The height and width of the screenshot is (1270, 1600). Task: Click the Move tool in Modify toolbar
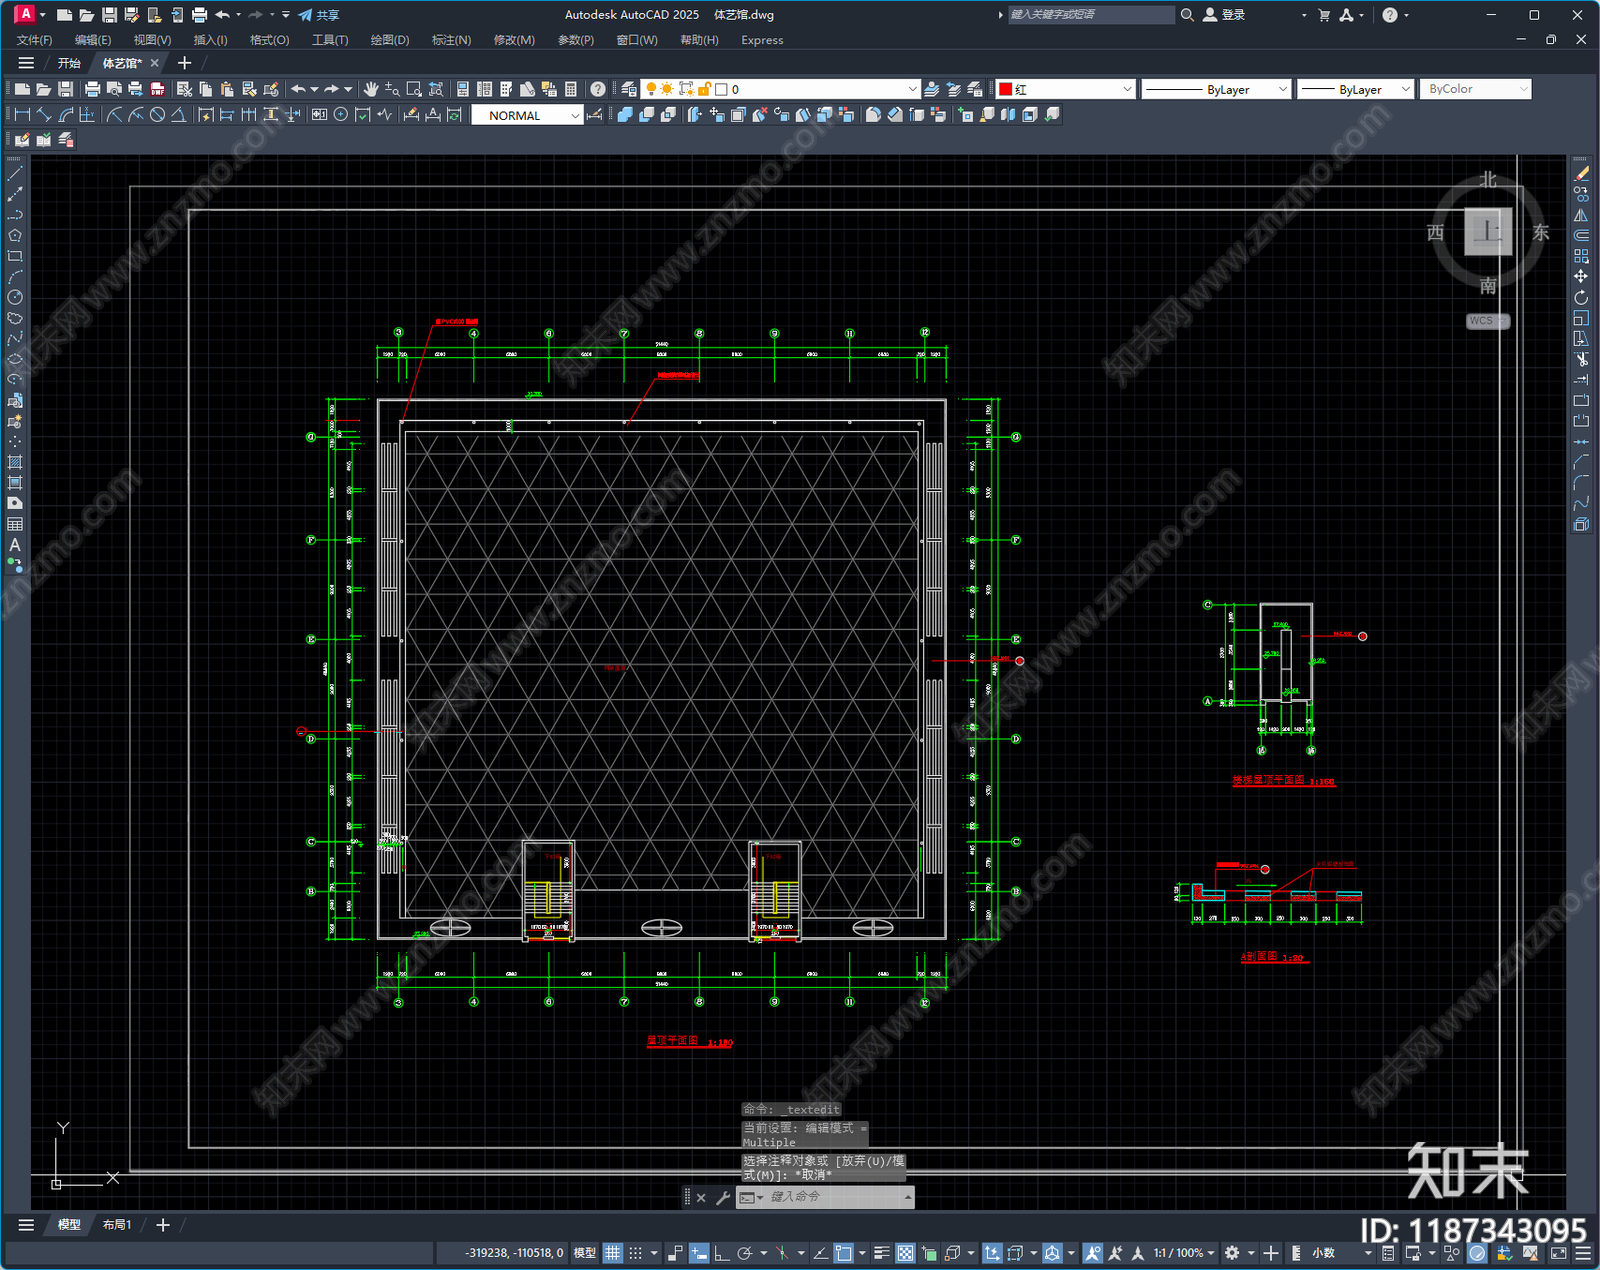pos(1581,276)
